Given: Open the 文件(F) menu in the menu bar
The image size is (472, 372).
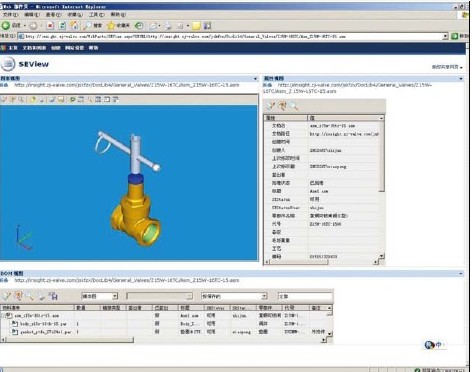Looking at the screenshot, I should [10, 15].
